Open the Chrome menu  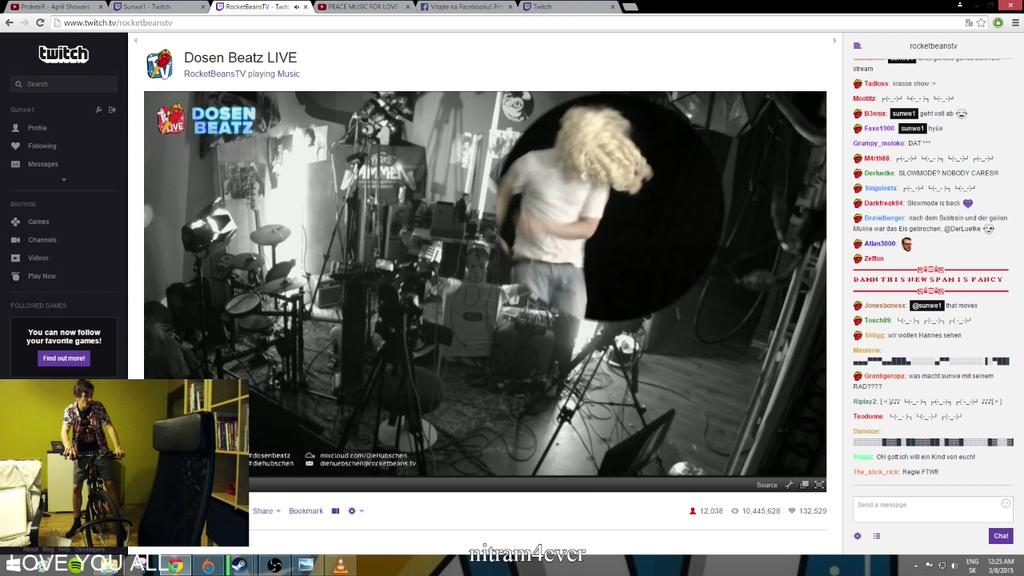coord(1015,23)
